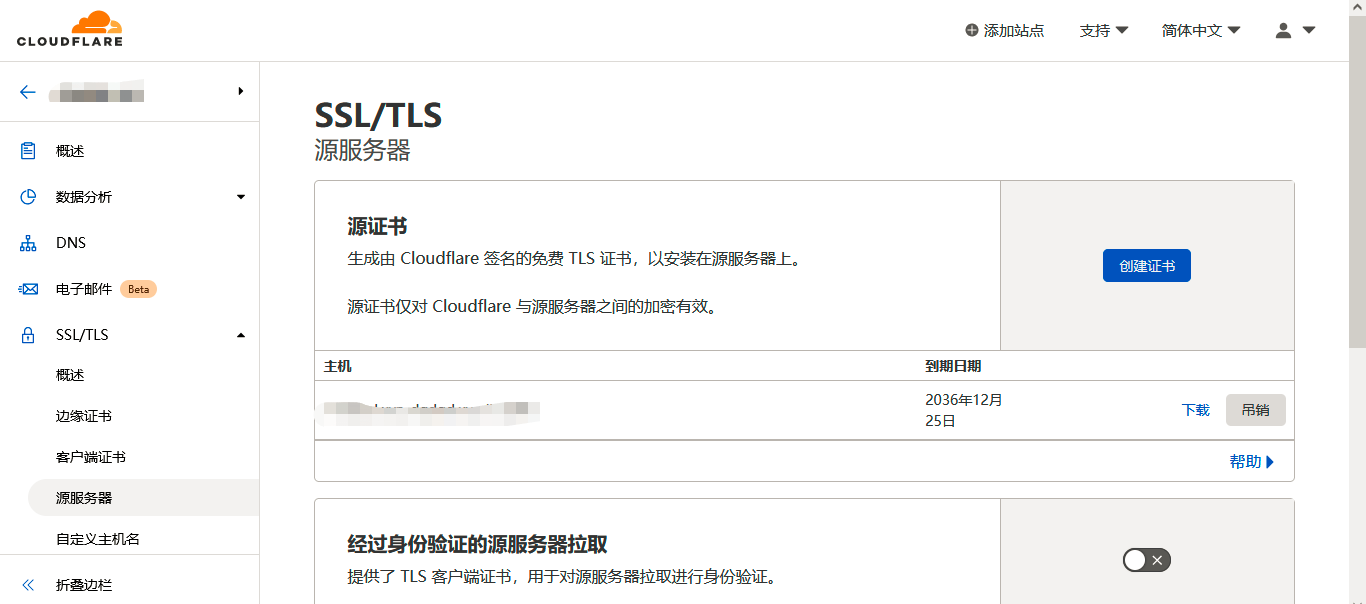Expand the account menu caret
This screenshot has height=604, width=1366.
[x=1309, y=30]
